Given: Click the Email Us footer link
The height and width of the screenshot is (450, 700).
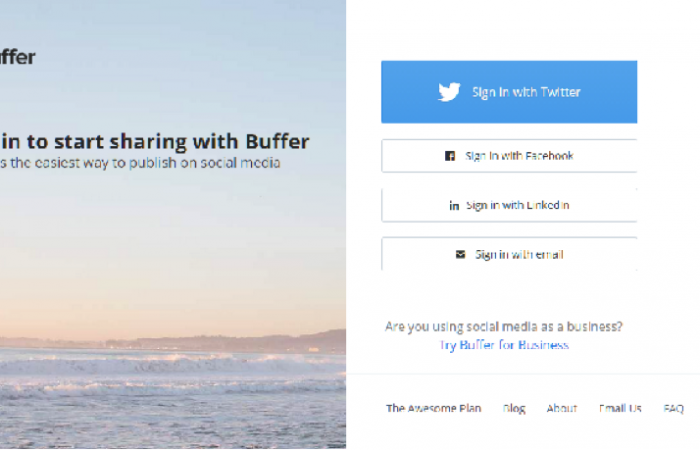Looking at the screenshot, I should pyautogui.click(x=620, y=408).
